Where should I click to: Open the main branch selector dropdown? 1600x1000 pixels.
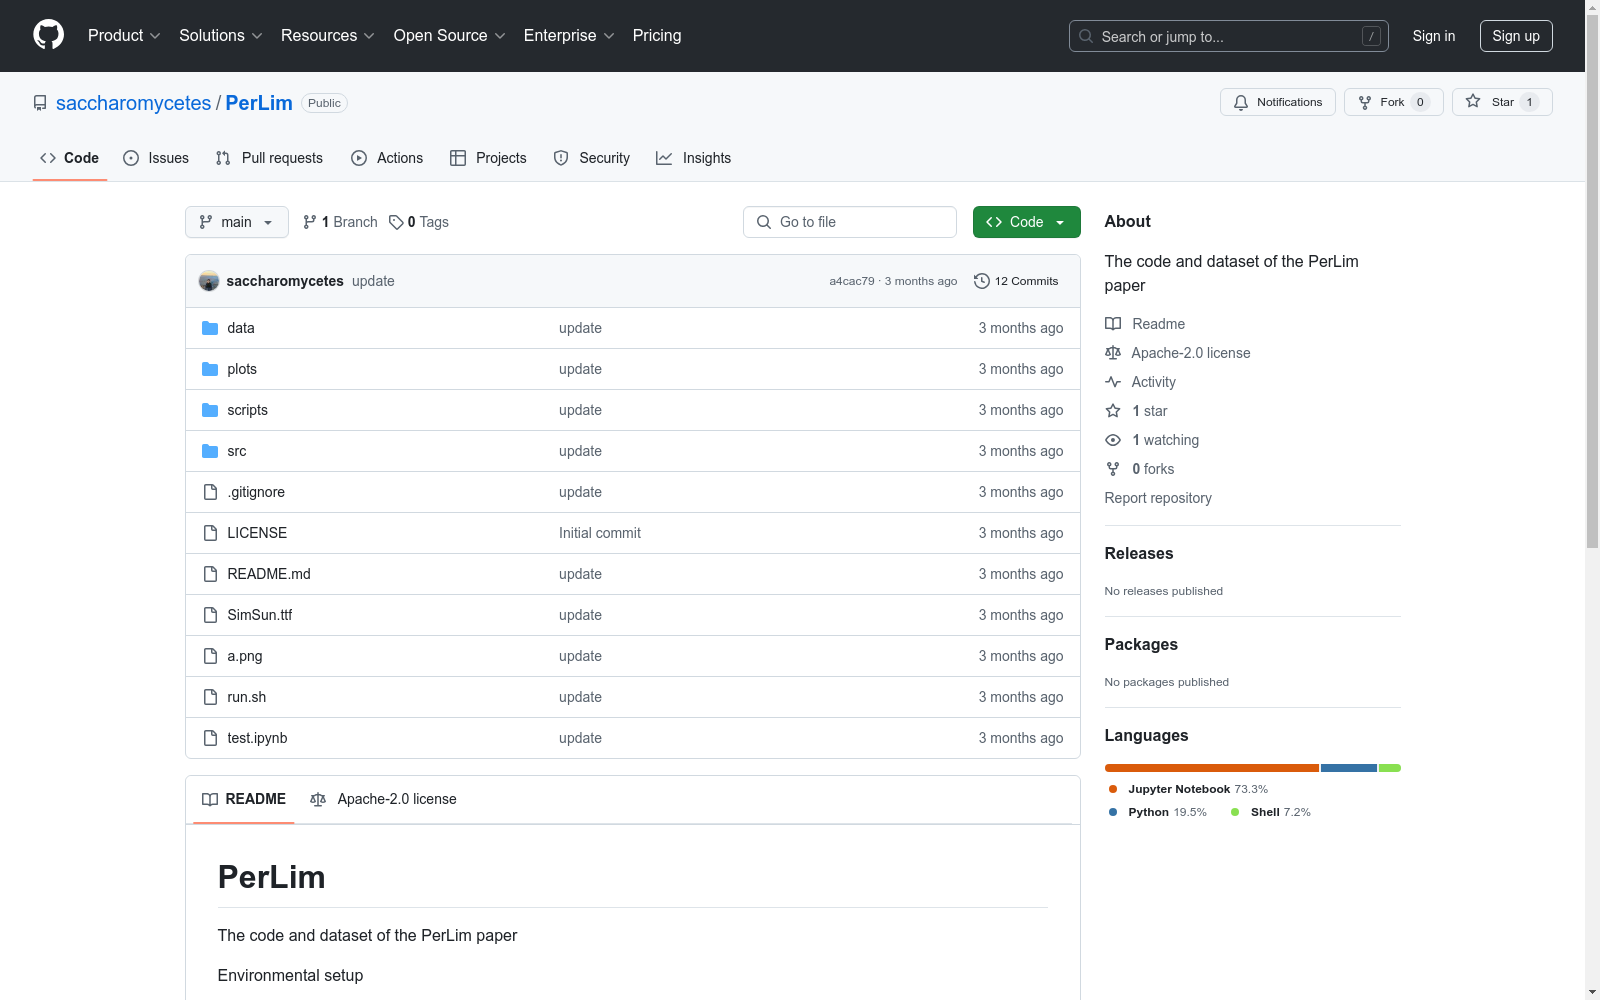tap(237, 222)
